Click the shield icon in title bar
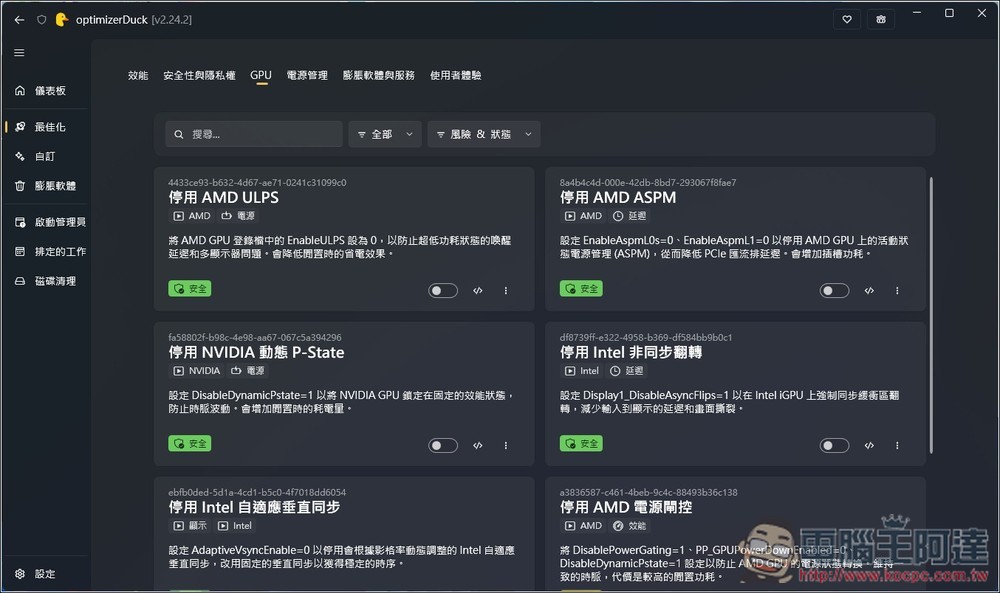This screenshot has height=593, width=1000. click(41, 20)
